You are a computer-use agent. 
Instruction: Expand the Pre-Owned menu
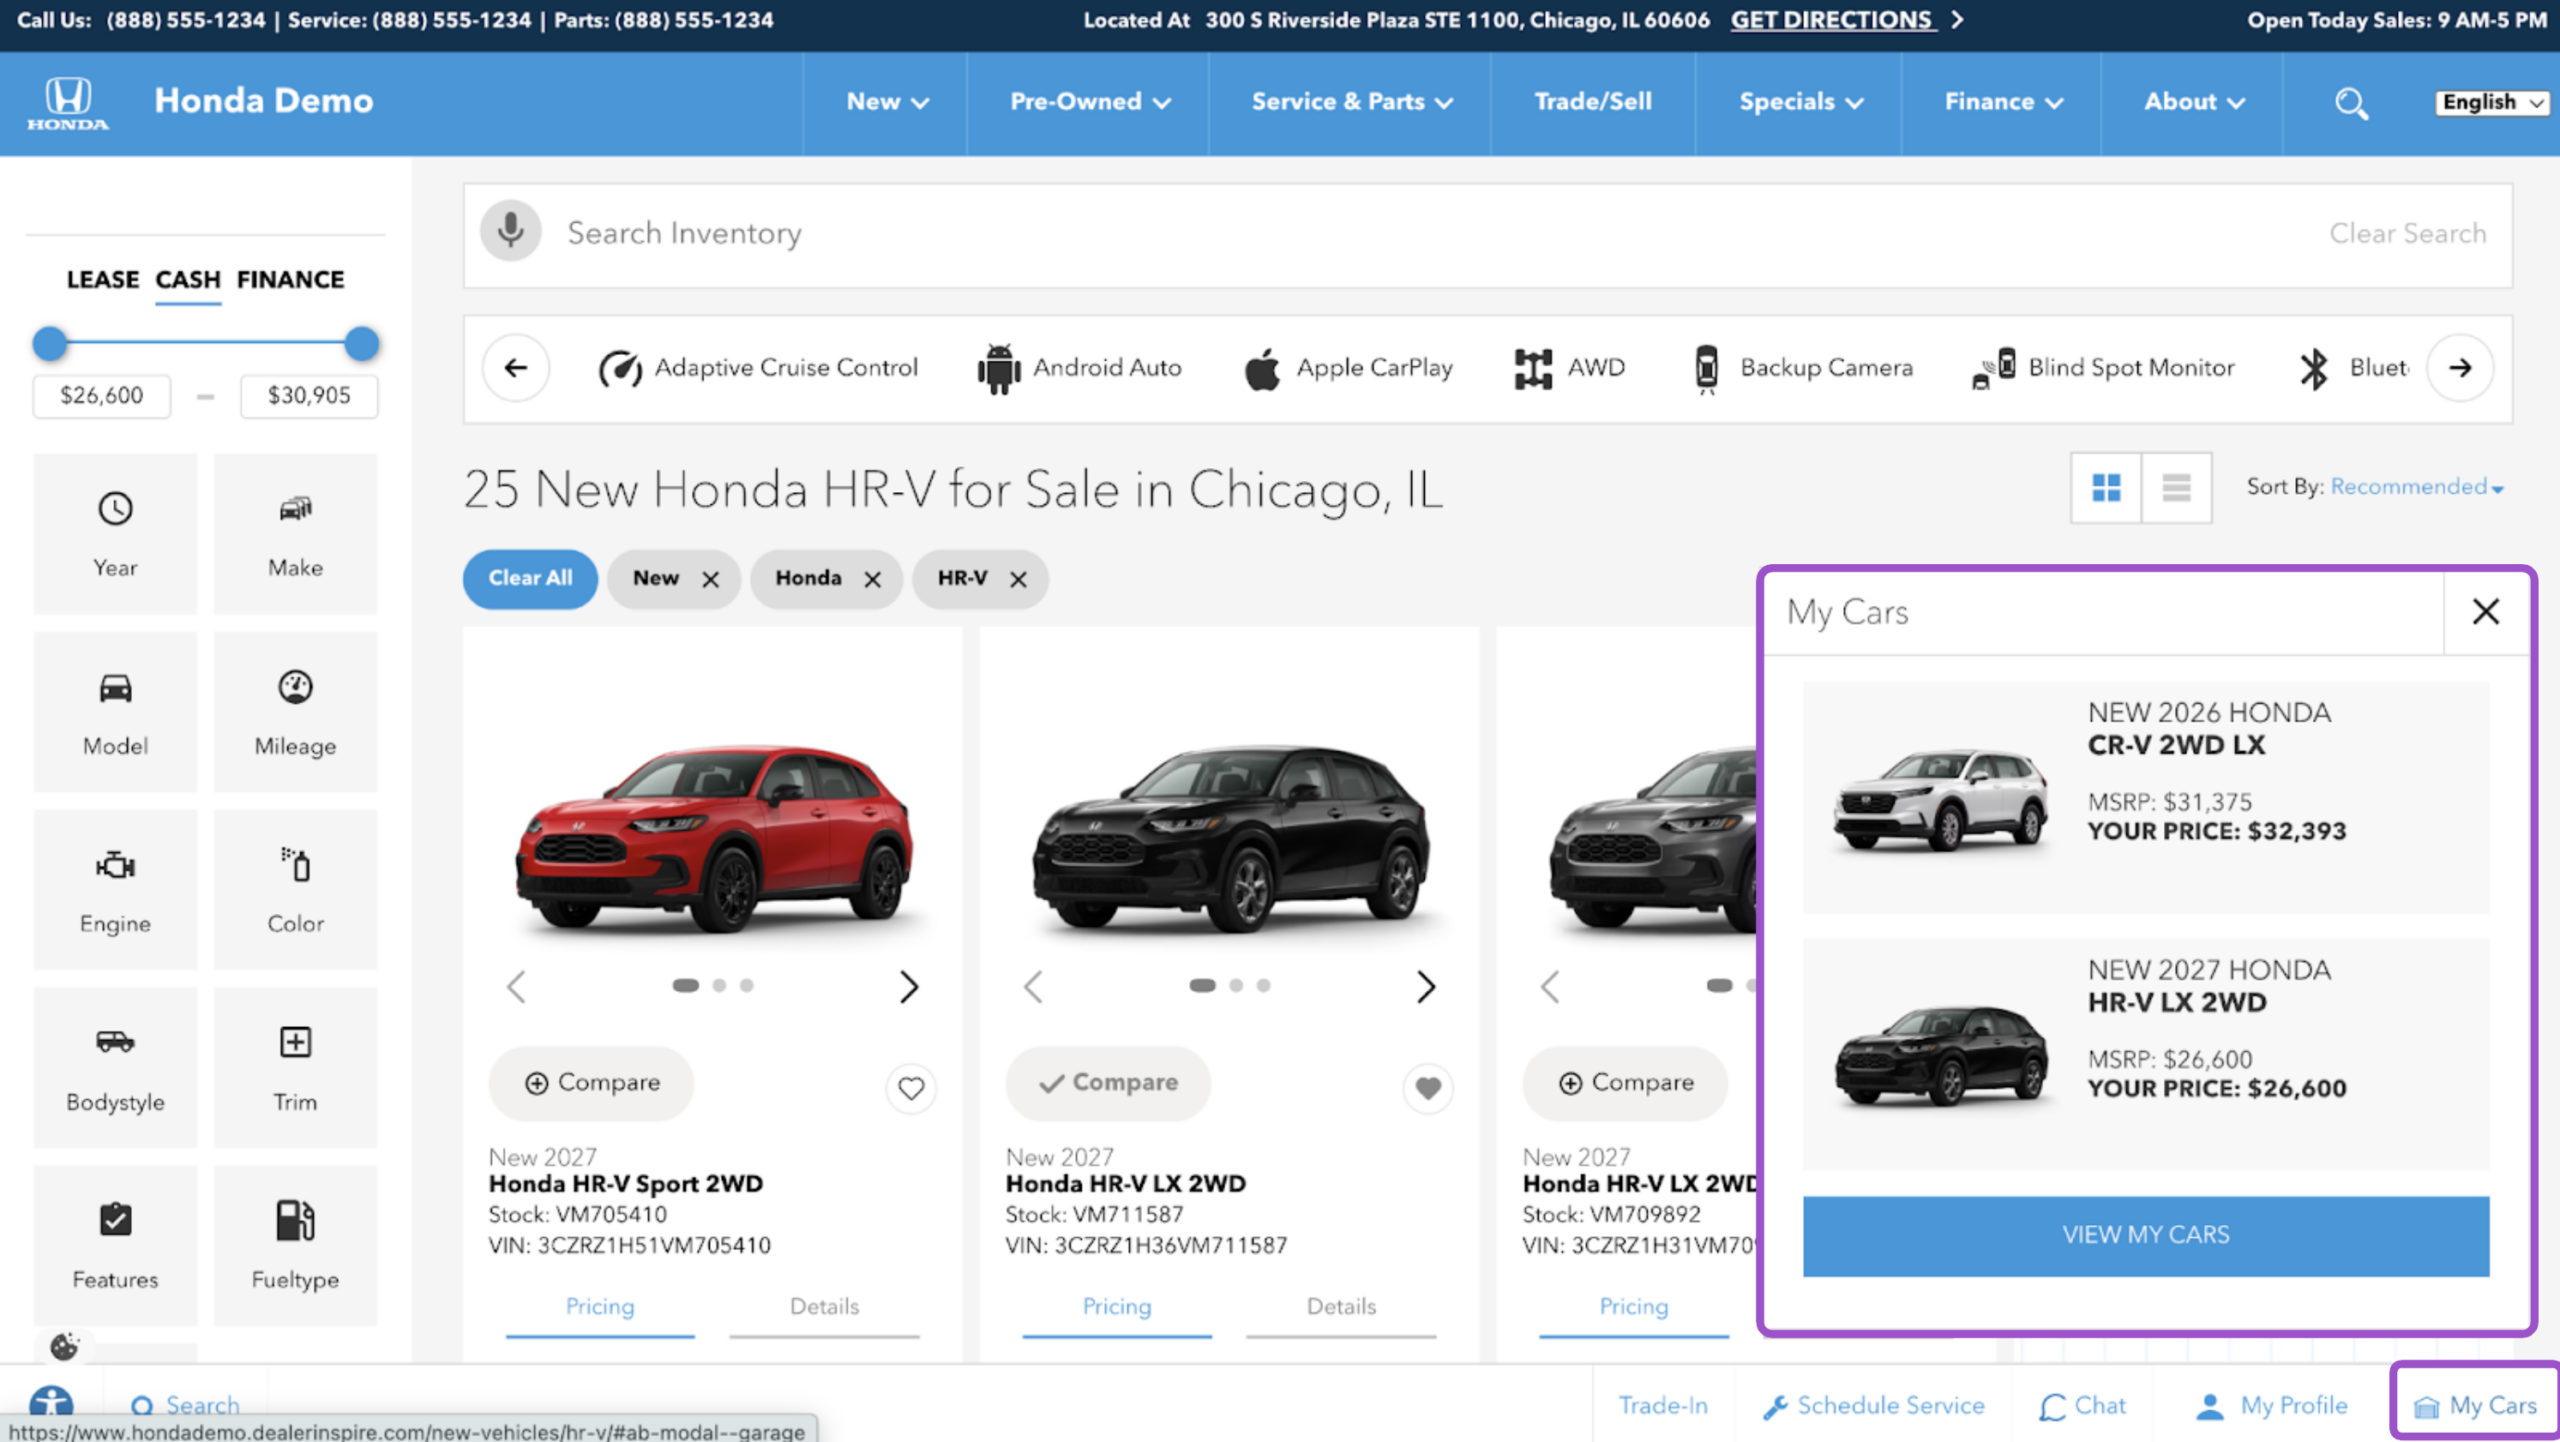(x=1089, y=102)
